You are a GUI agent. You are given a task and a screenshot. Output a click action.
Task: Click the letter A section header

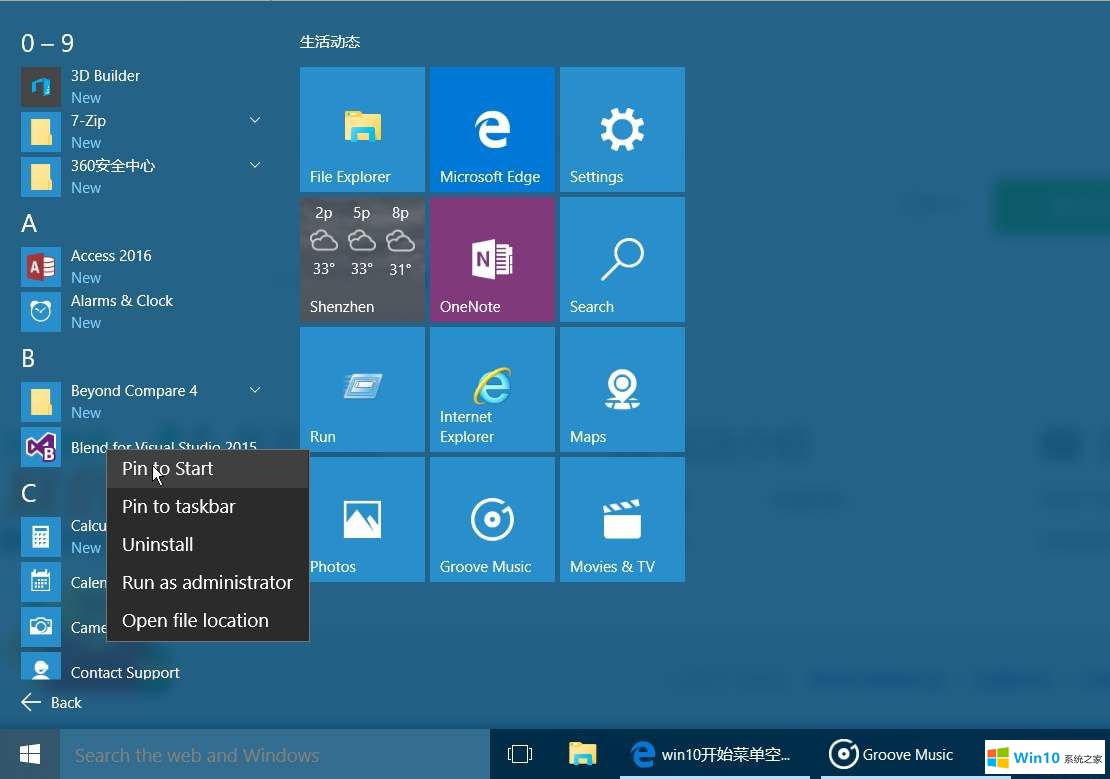pos(29,224)
